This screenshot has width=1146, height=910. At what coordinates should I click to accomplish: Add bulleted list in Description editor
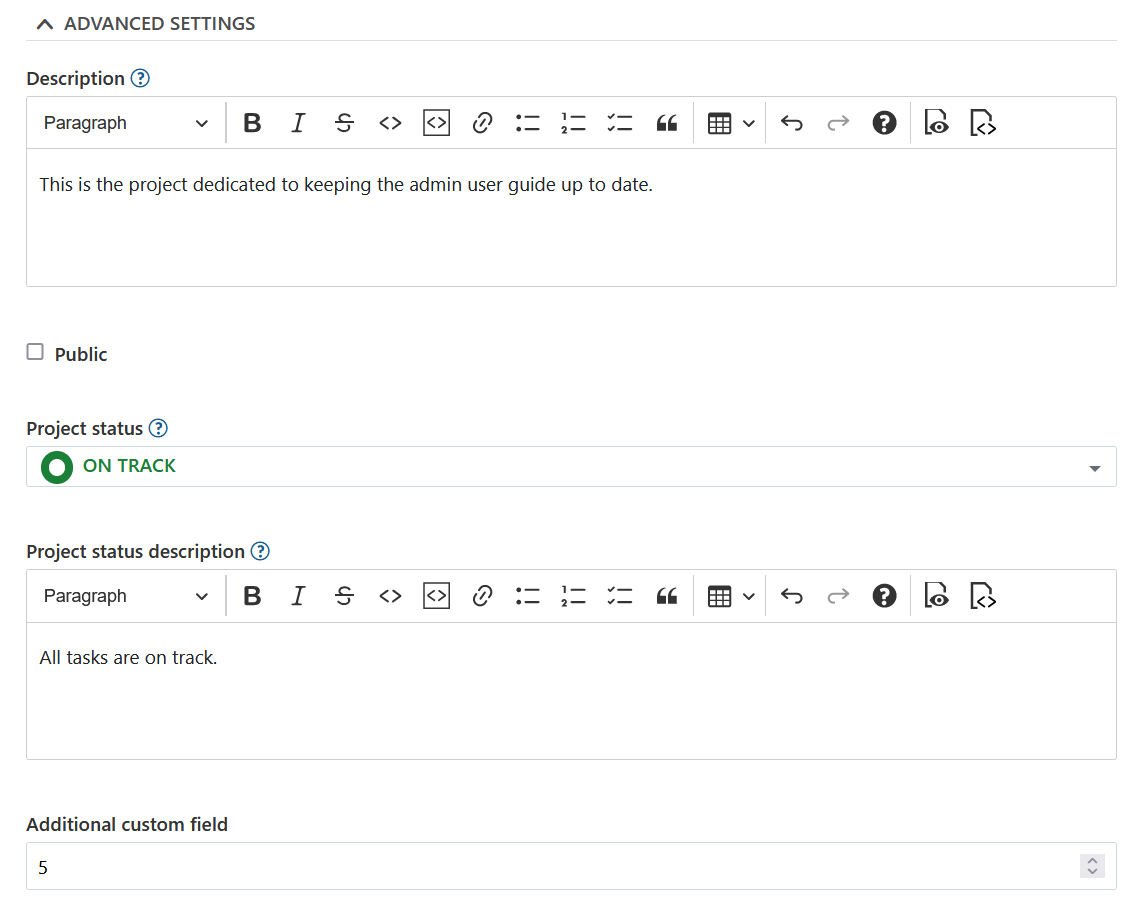(527, 123)
